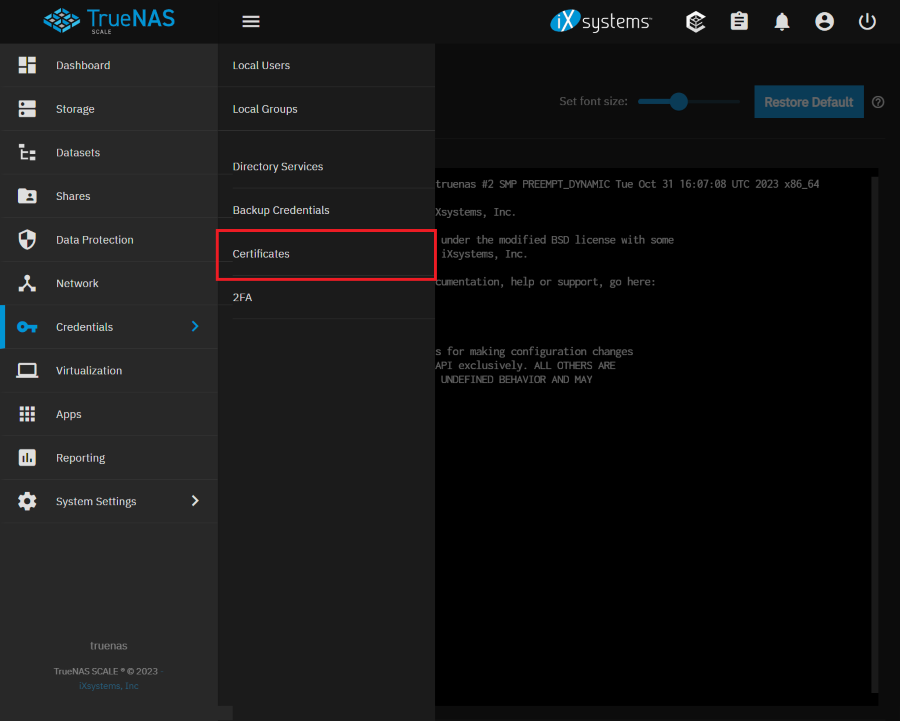The height and width of the screenshot is (721, 900).
Task: Select Local Users in submenu
Action: [261, 66]
